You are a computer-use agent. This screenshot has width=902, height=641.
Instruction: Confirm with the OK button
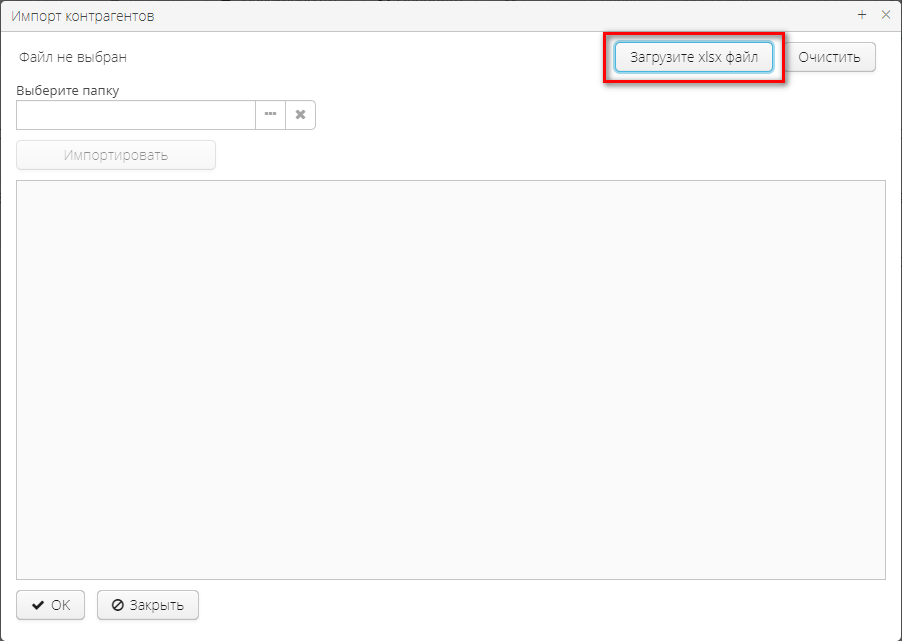(50, 605)
